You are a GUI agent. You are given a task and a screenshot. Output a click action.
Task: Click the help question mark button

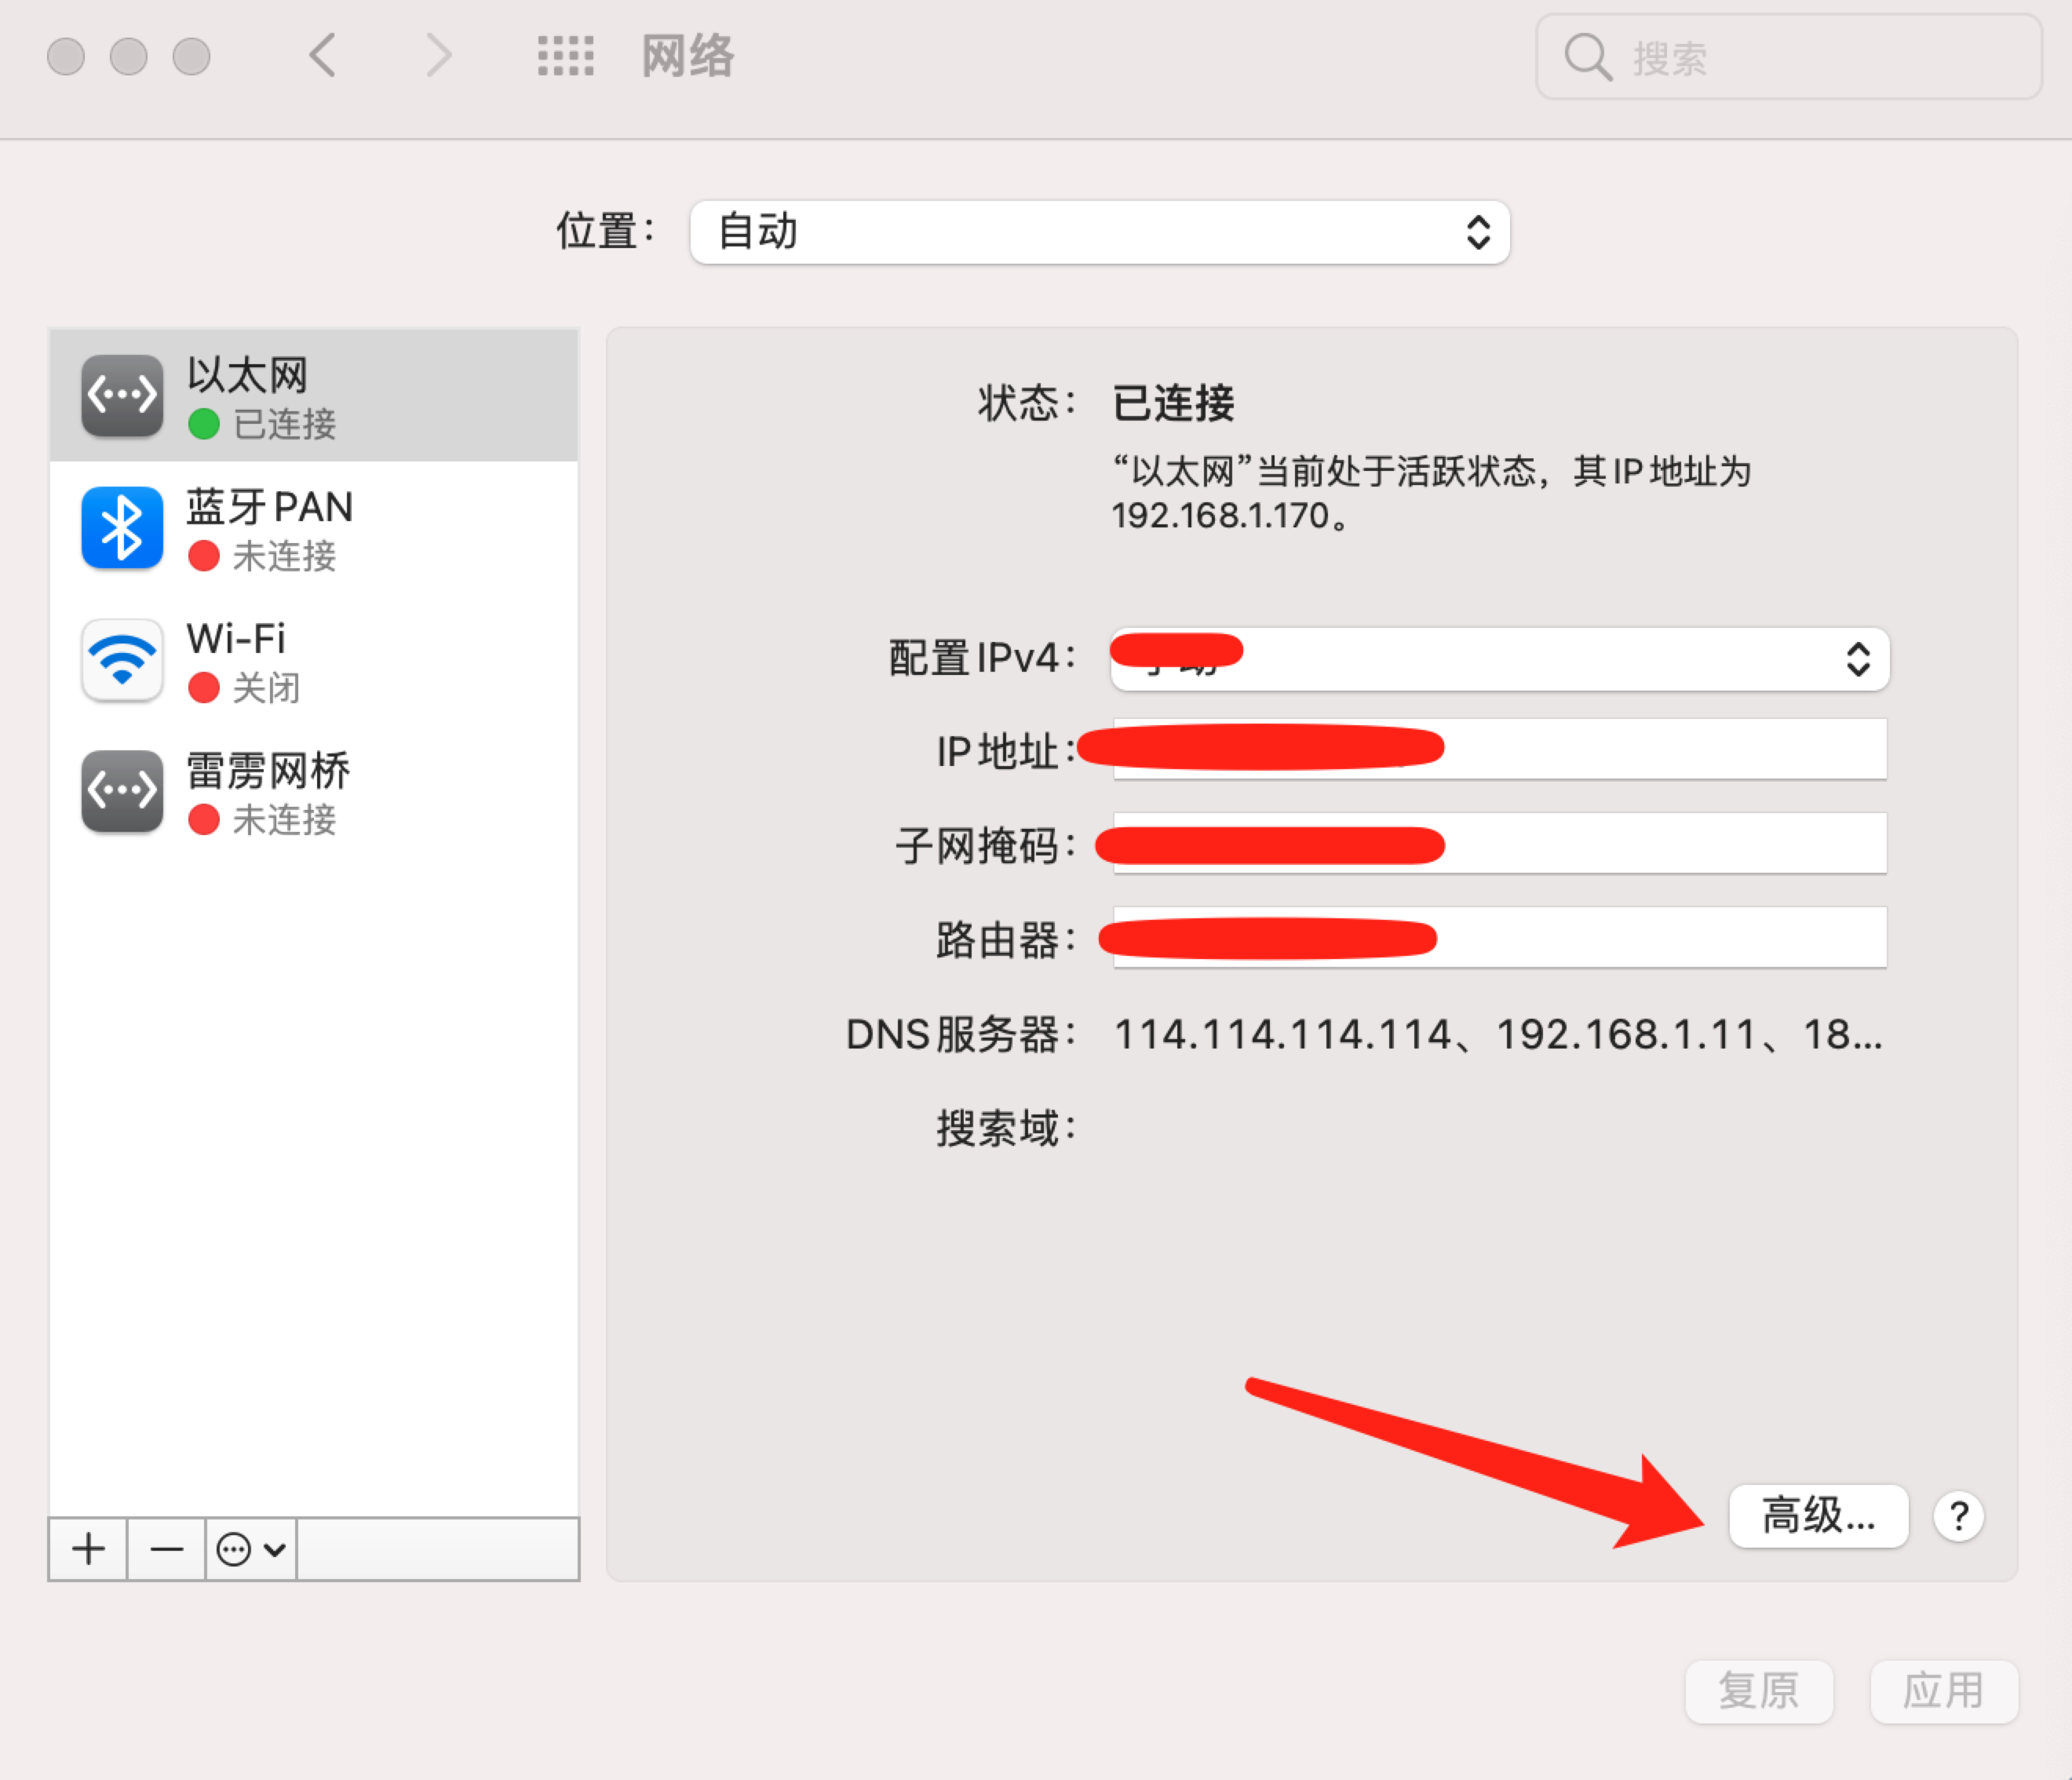1958,1516
